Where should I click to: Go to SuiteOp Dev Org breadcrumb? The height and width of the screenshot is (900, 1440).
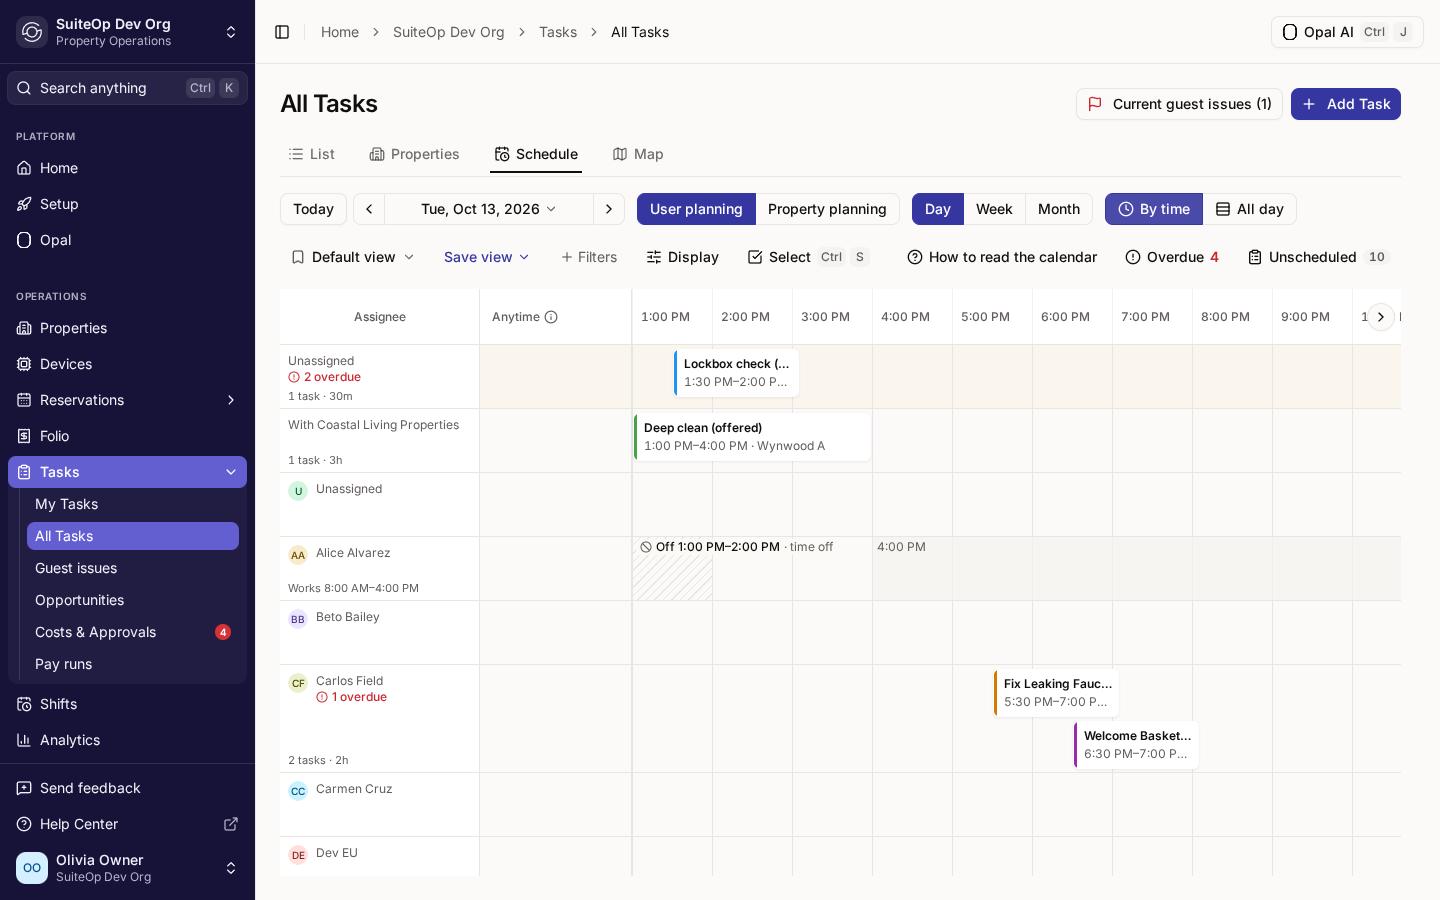pos(449,32)
